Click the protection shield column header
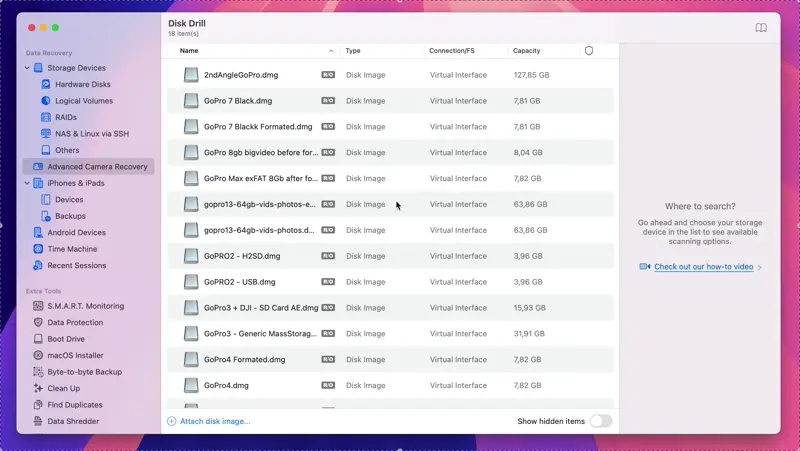Viewport: 800px width, 451px height. click(x=589, y=51)
